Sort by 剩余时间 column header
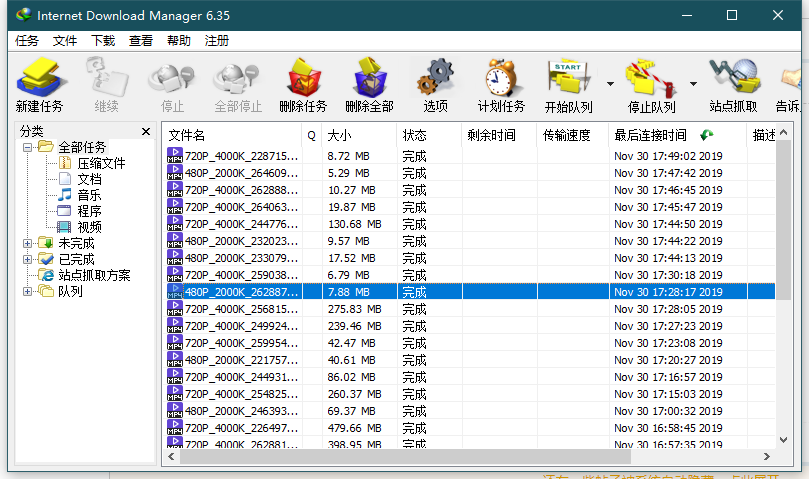Image resolution: width=809 pixels, height=479 pixels. point(499,135)
